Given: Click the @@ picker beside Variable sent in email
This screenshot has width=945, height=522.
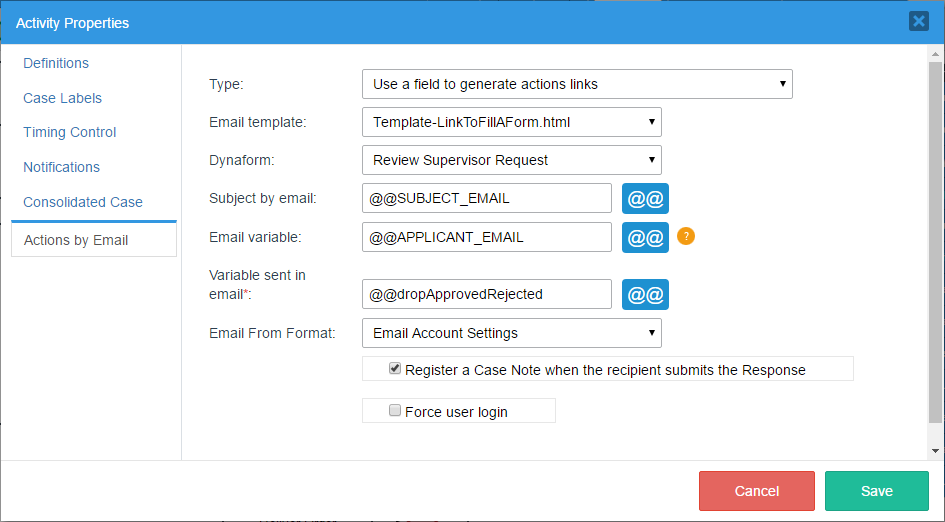Looking at the screenshot, I should click(645, 294).
